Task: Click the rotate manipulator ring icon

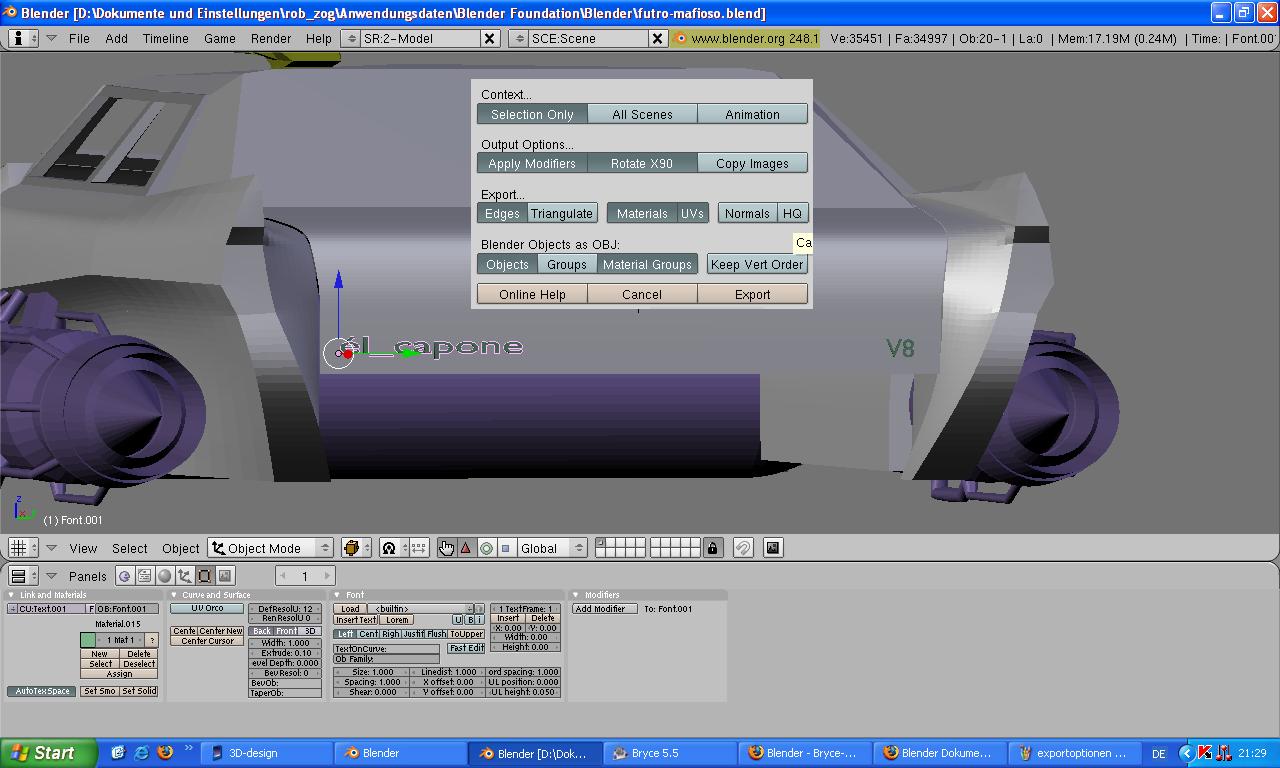Action: point(486,548)
